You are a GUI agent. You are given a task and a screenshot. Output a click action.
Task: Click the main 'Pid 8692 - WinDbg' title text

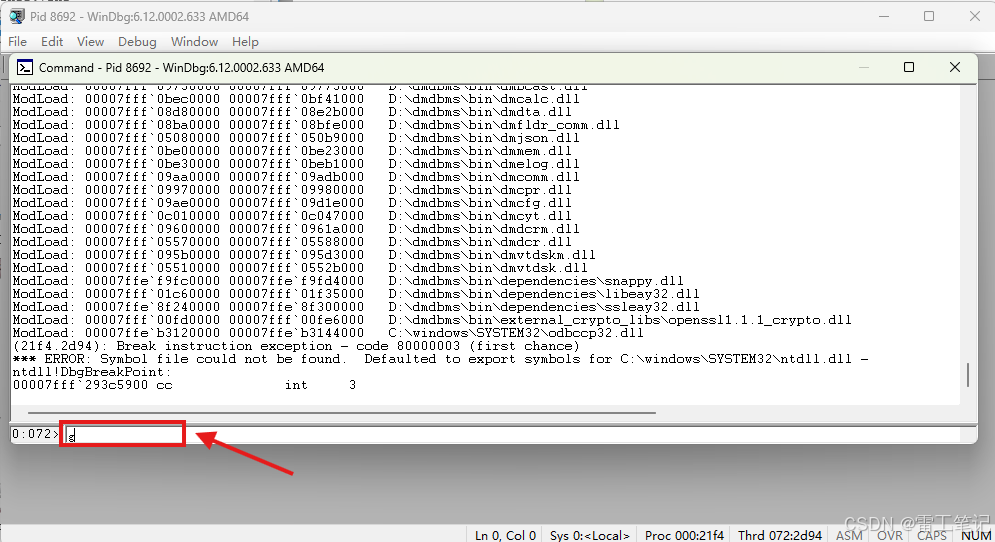pos(140,17)
